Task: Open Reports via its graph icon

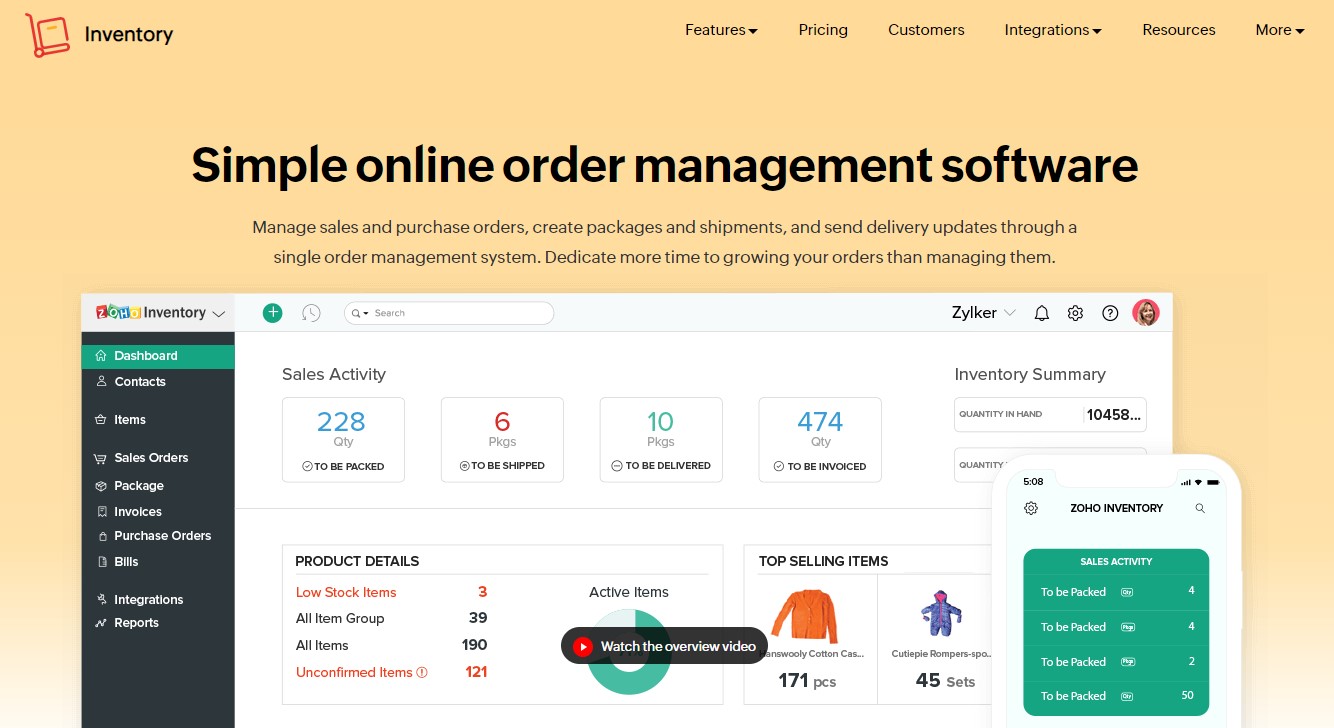Action: coord(101,622)
